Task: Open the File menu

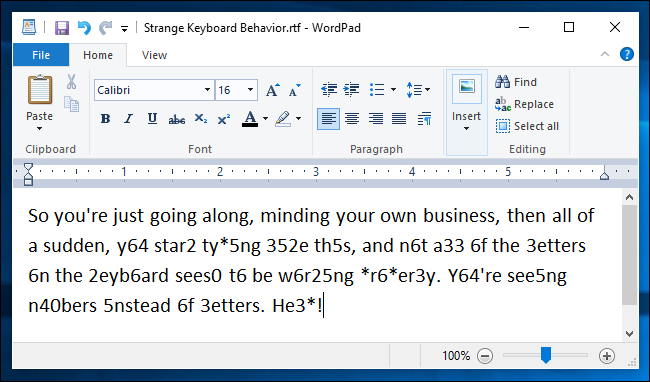Action: pos(41,55)
